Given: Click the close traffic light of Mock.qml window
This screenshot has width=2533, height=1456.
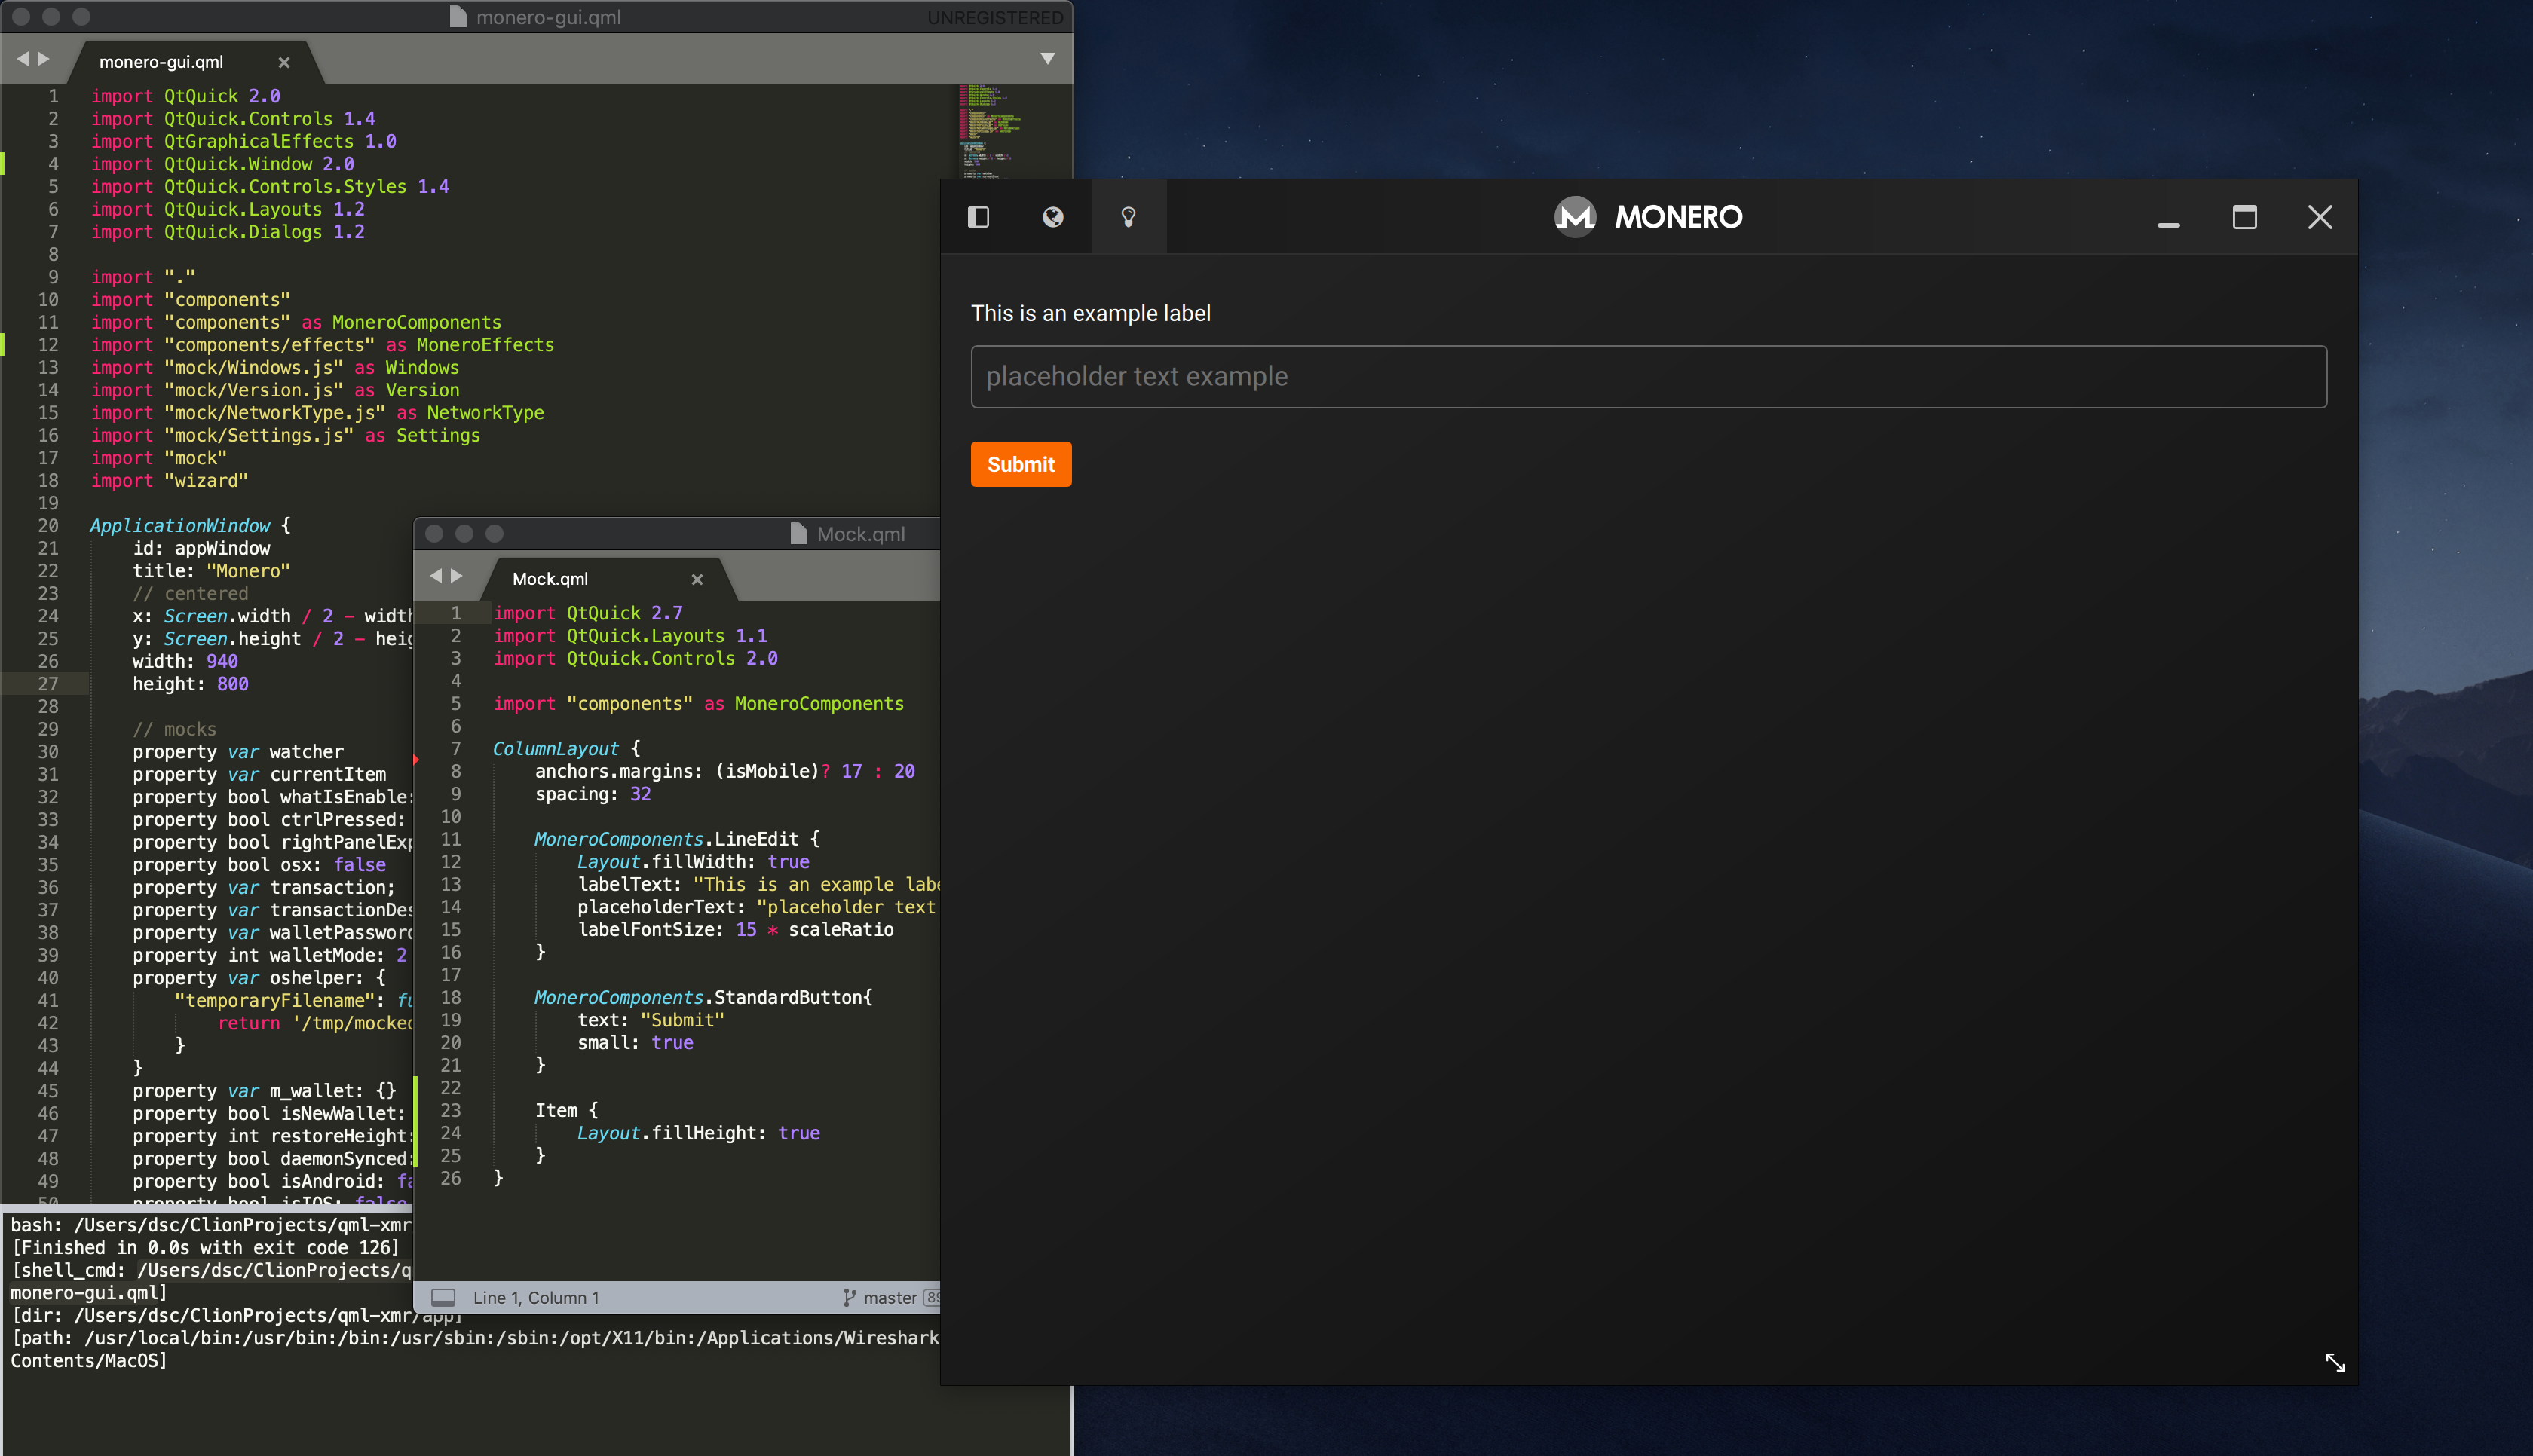Looking at the screenshot, I should point(434,533).
